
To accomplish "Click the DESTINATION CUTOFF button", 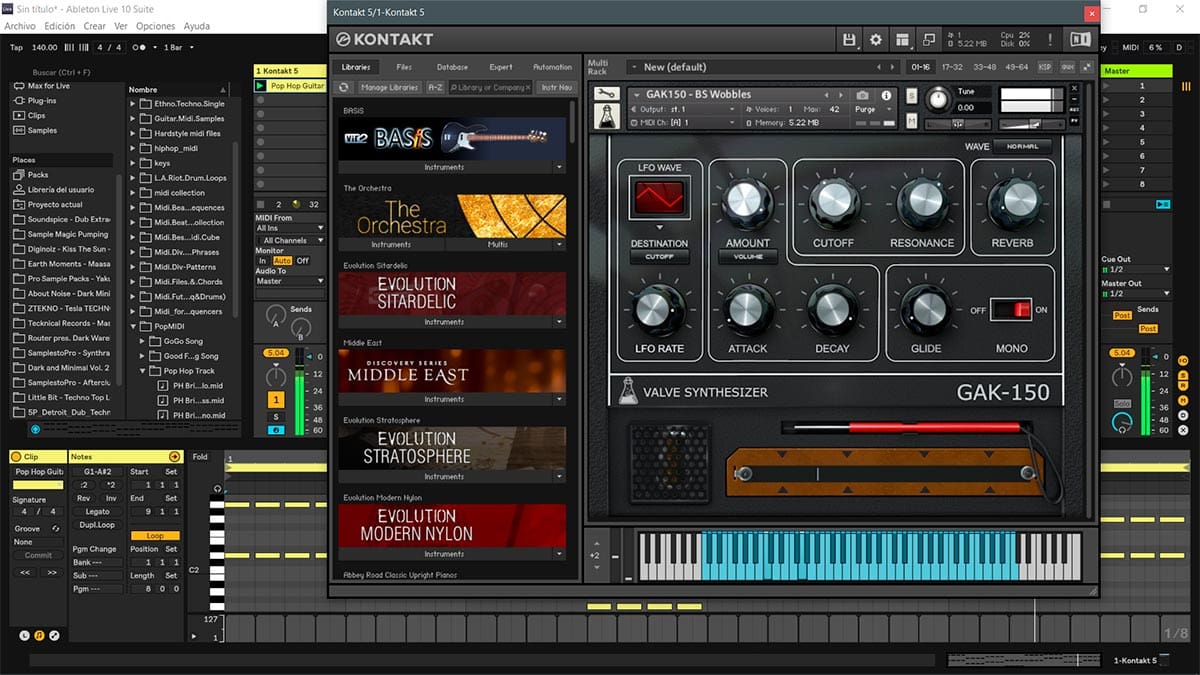I will (x=659, y=257).
